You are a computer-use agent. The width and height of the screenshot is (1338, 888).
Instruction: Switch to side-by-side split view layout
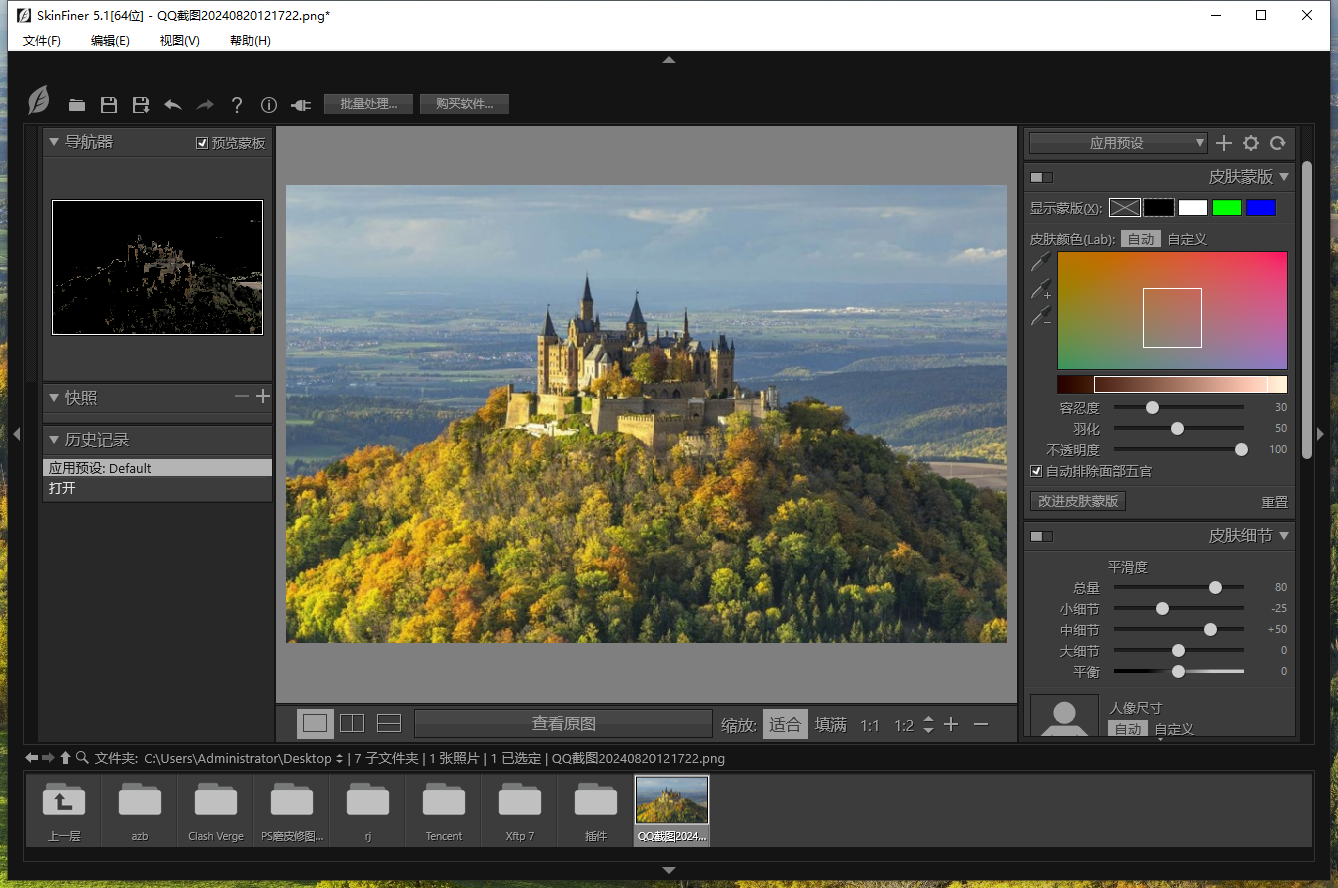[352, 723]
